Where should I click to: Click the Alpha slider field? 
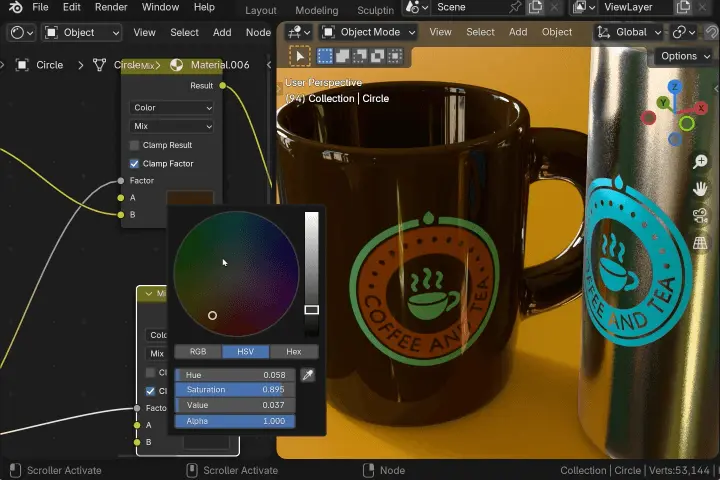pos(235,421)
